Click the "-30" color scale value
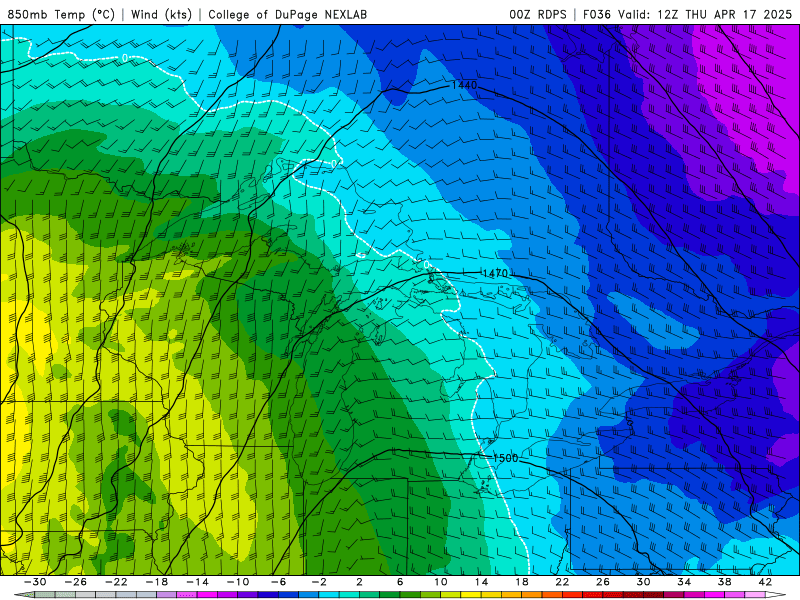Viewport: 800px width, 600px height. (35, 582)
